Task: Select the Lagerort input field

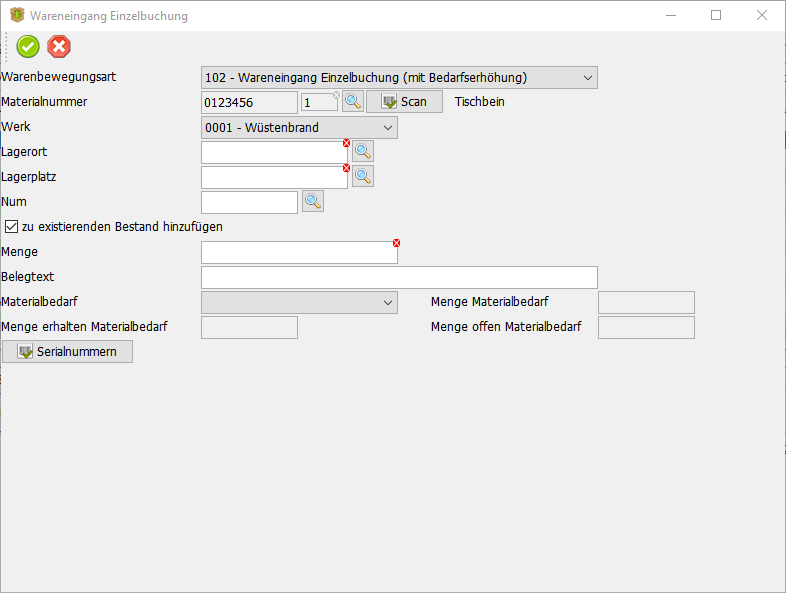Action: 273,152
